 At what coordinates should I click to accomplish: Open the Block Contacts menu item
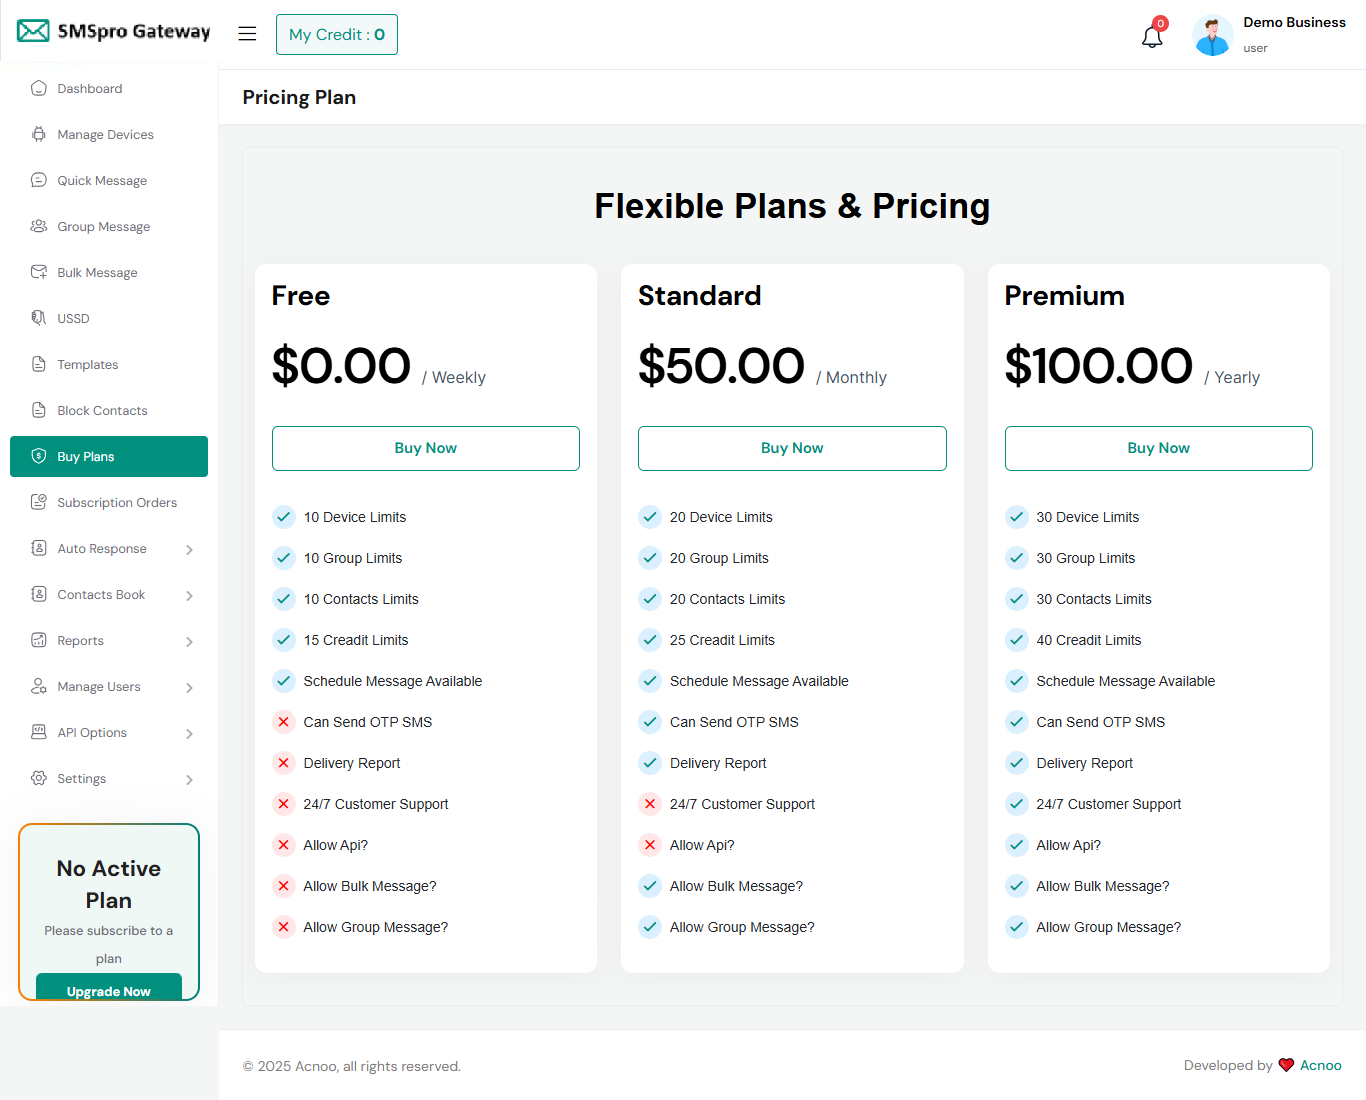click(102, 411)
